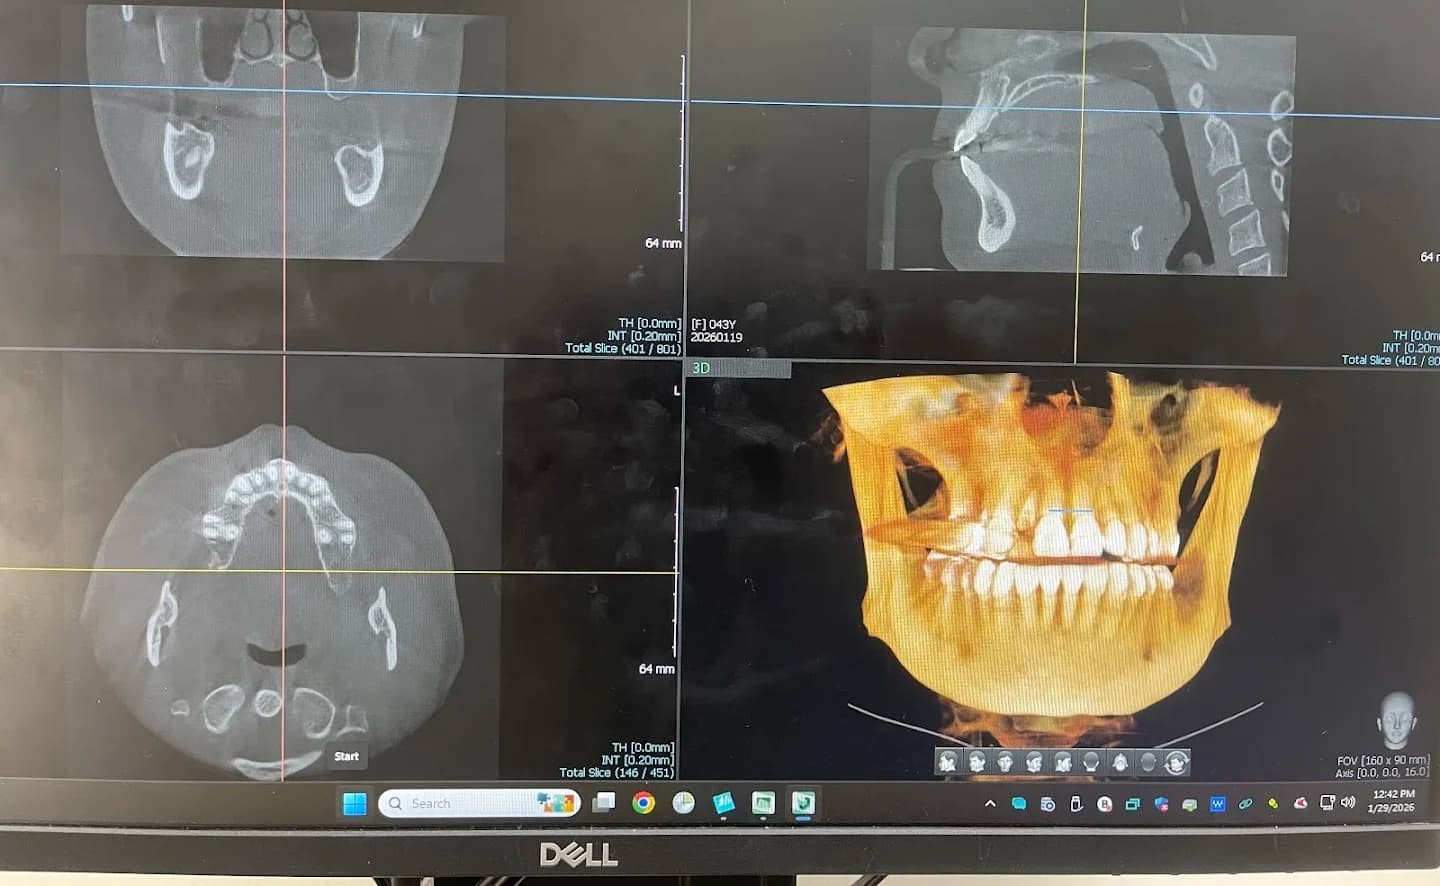Set 3D view to right oblique head orientation
Image resolution: width=1440 pixels, height=886 pixels.
coord(977,762)
